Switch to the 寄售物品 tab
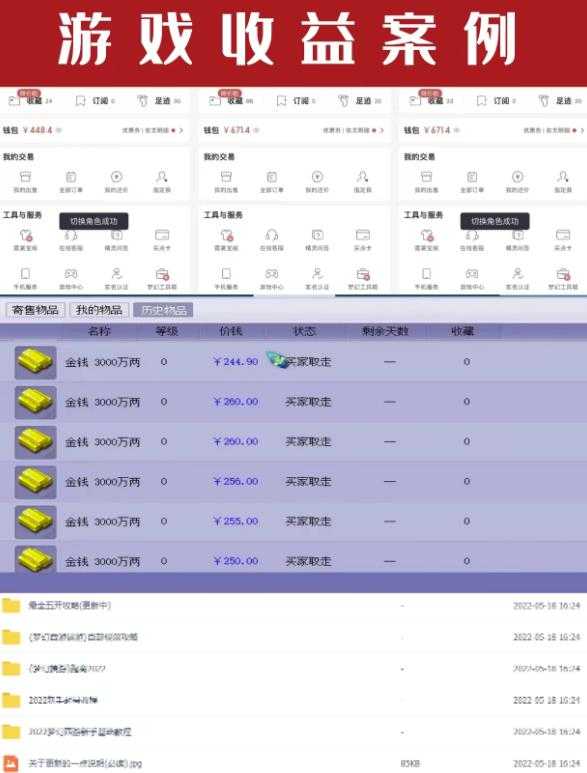The width and height of the screenshot is (587, 773). (x=35, y=310)
